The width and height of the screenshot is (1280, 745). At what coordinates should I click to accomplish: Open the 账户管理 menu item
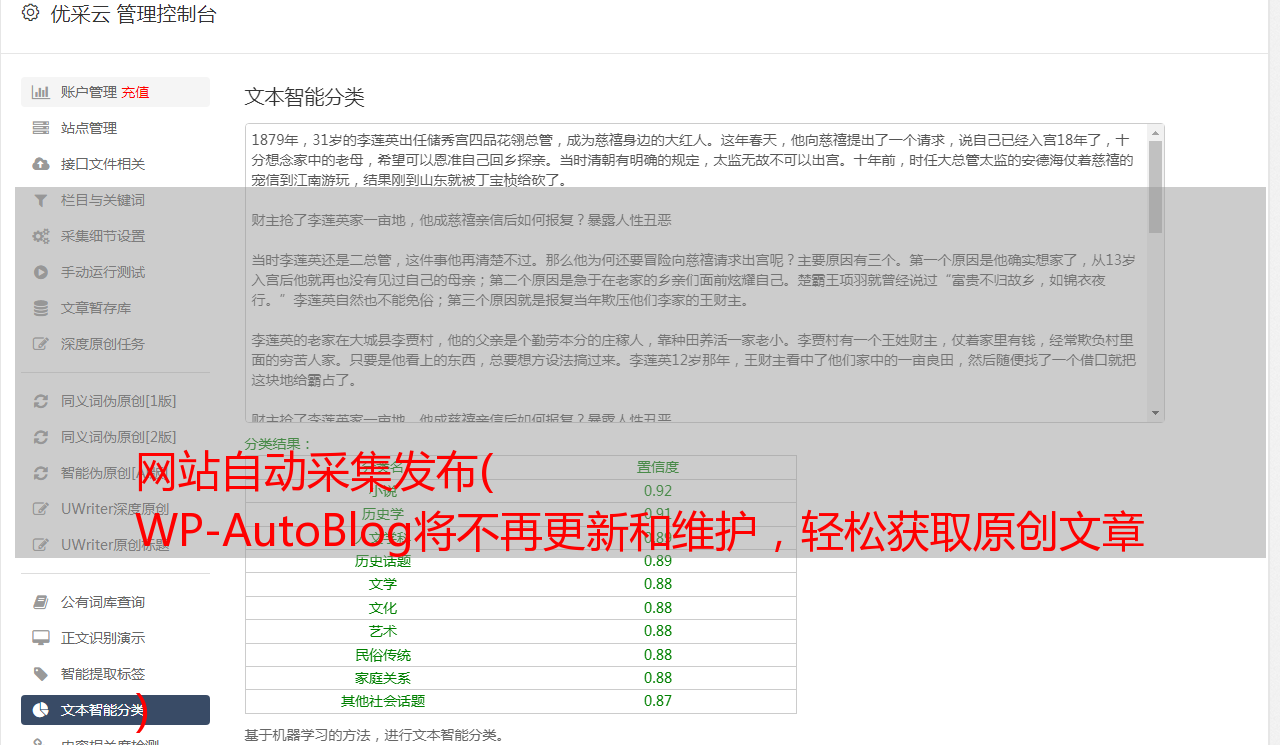point(115,92)
